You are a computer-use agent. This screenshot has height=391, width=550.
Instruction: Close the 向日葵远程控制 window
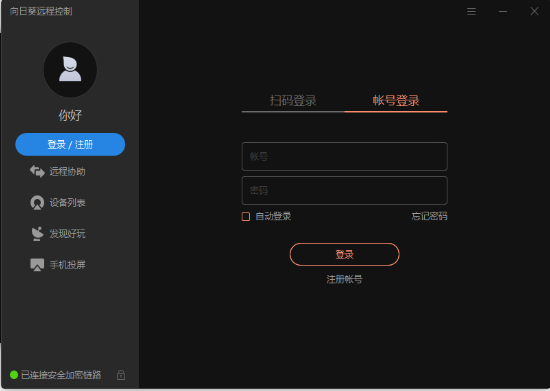[x=534, y=12]
